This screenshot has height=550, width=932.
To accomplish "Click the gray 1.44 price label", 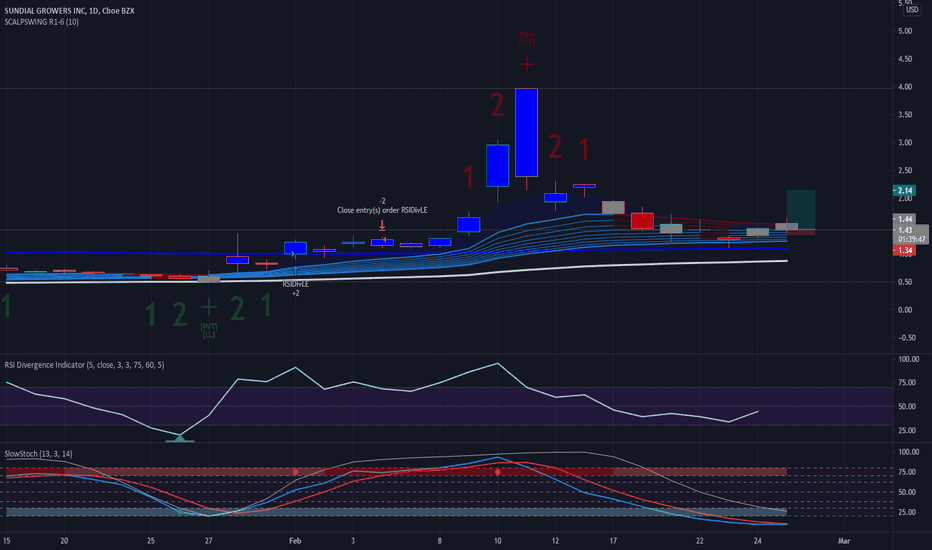I will pyautogui.click(x=904, y=219).
